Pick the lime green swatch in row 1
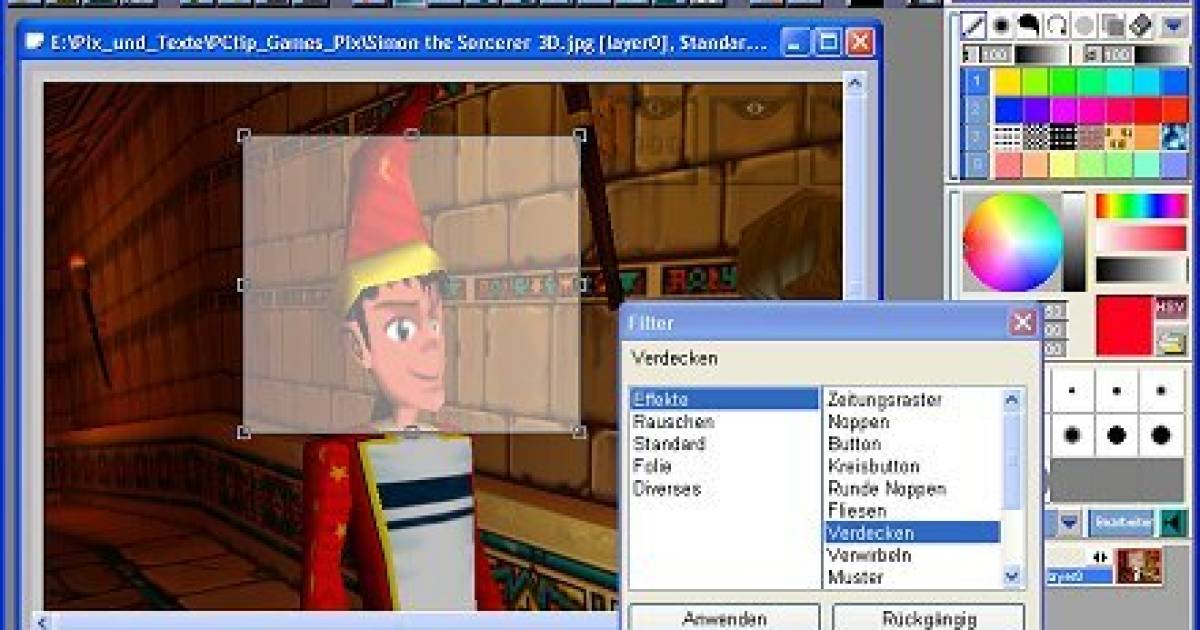Image resolution: width=1200 pixels, height=630 pixels. coord(1036,81)
